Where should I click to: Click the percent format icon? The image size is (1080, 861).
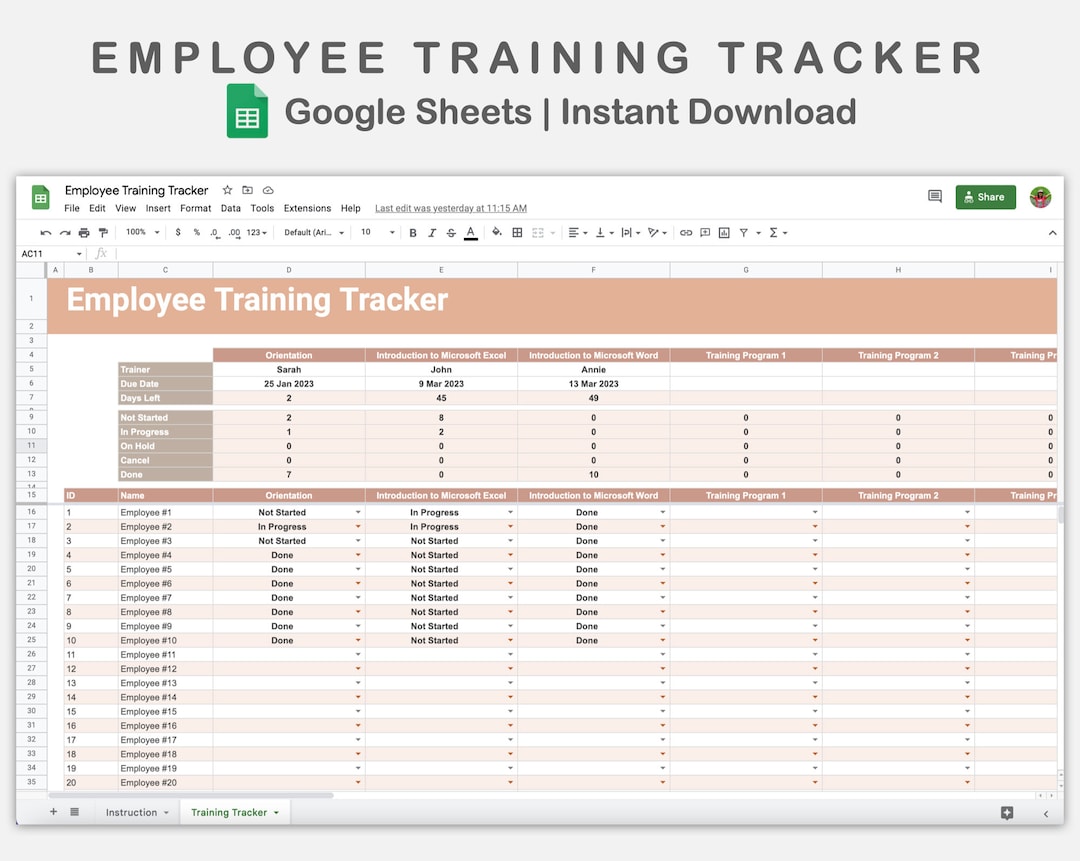196,232
